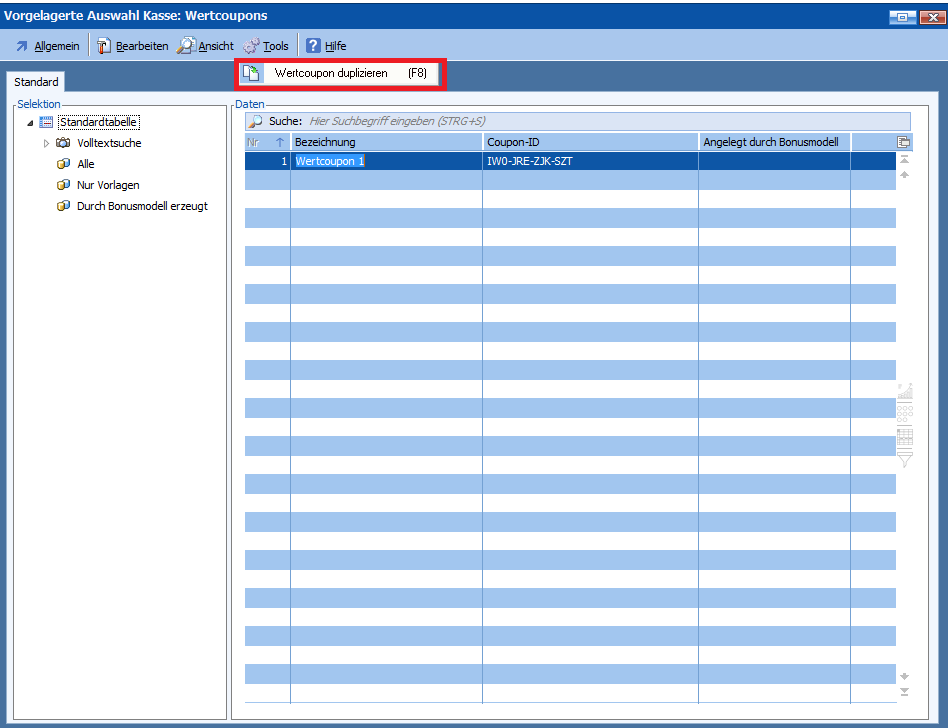Screen dimensions: 948x728
Task: Click the magnifier icon next to Suche
Action: click(256, 121)
